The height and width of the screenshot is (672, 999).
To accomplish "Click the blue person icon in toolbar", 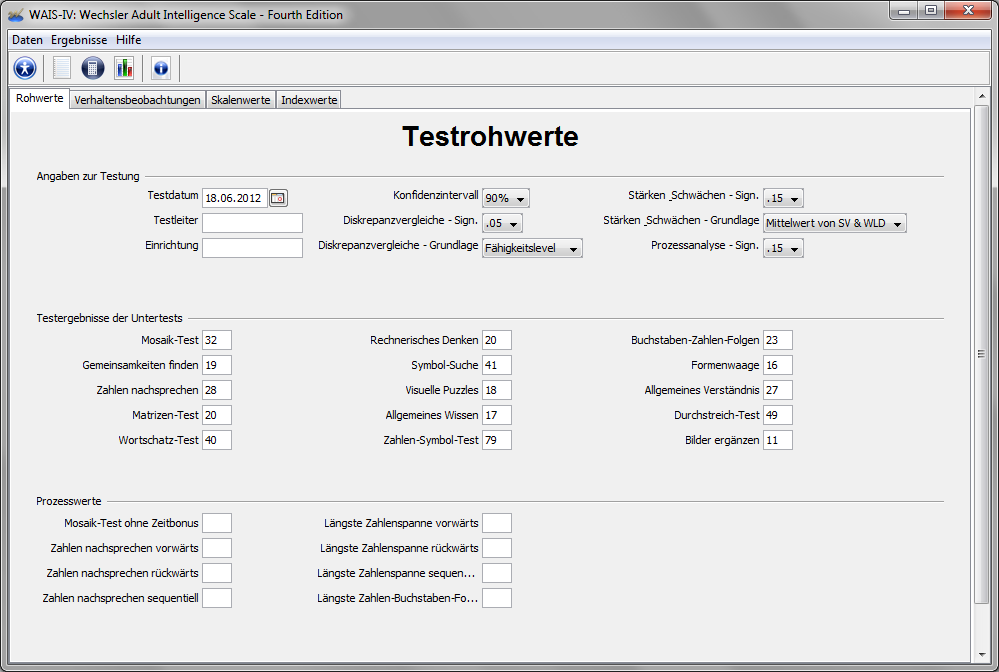I will tap(25, 68).
